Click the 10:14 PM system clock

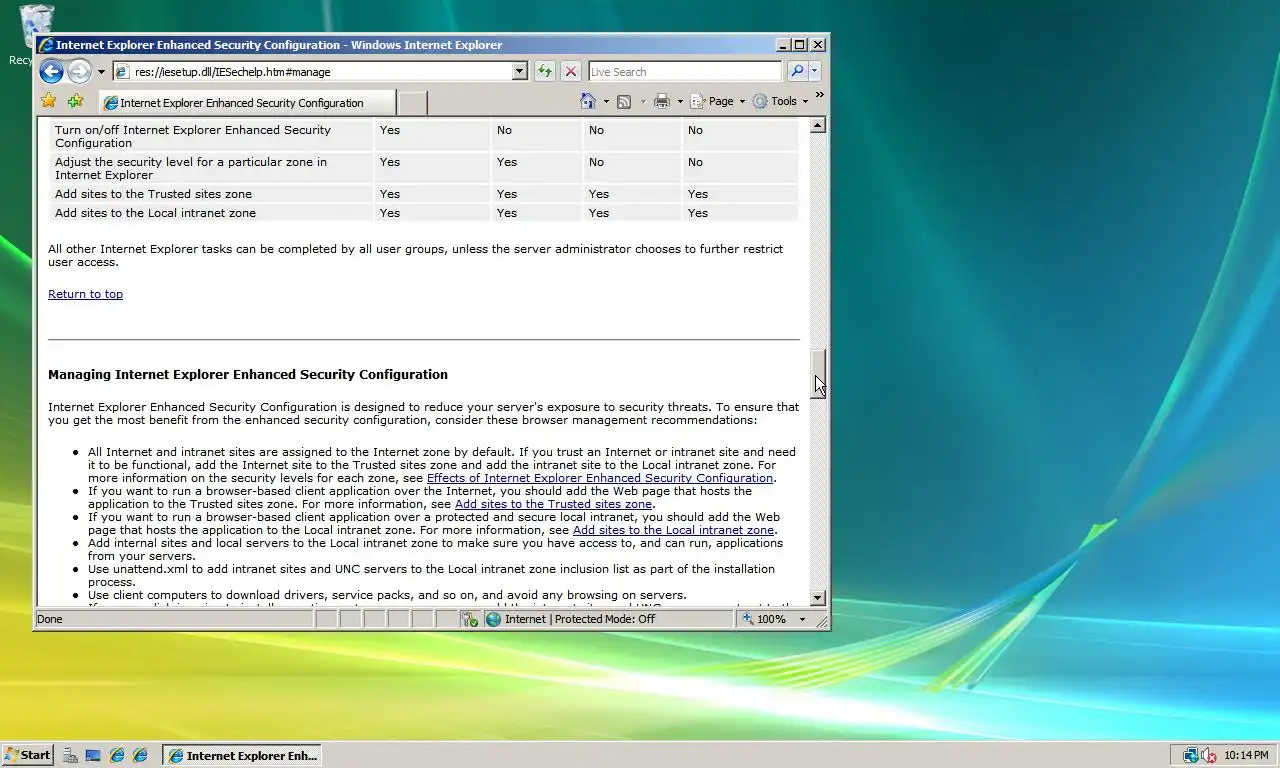coord(1246,755)
